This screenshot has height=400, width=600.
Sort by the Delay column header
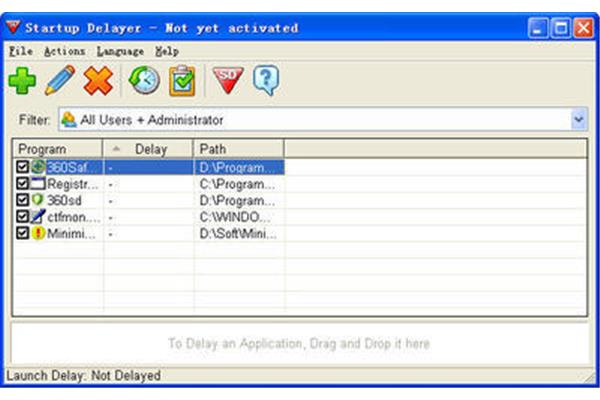click(x=148, y=149)
